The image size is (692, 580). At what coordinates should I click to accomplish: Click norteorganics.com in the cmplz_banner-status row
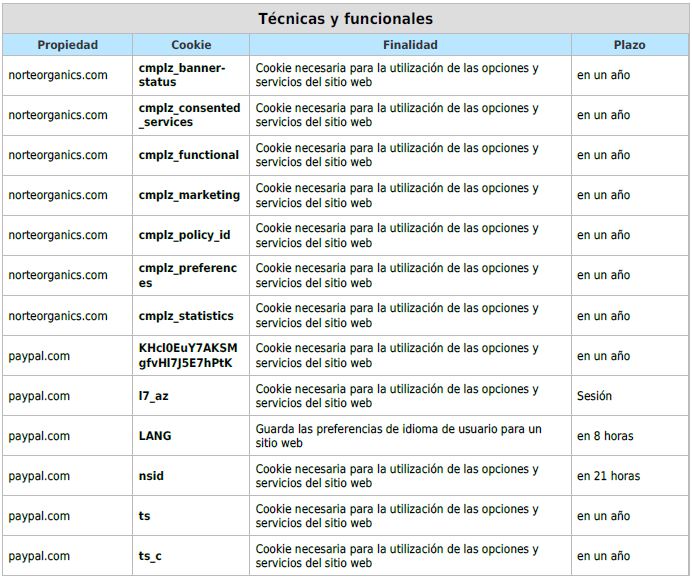pos(58,75)
